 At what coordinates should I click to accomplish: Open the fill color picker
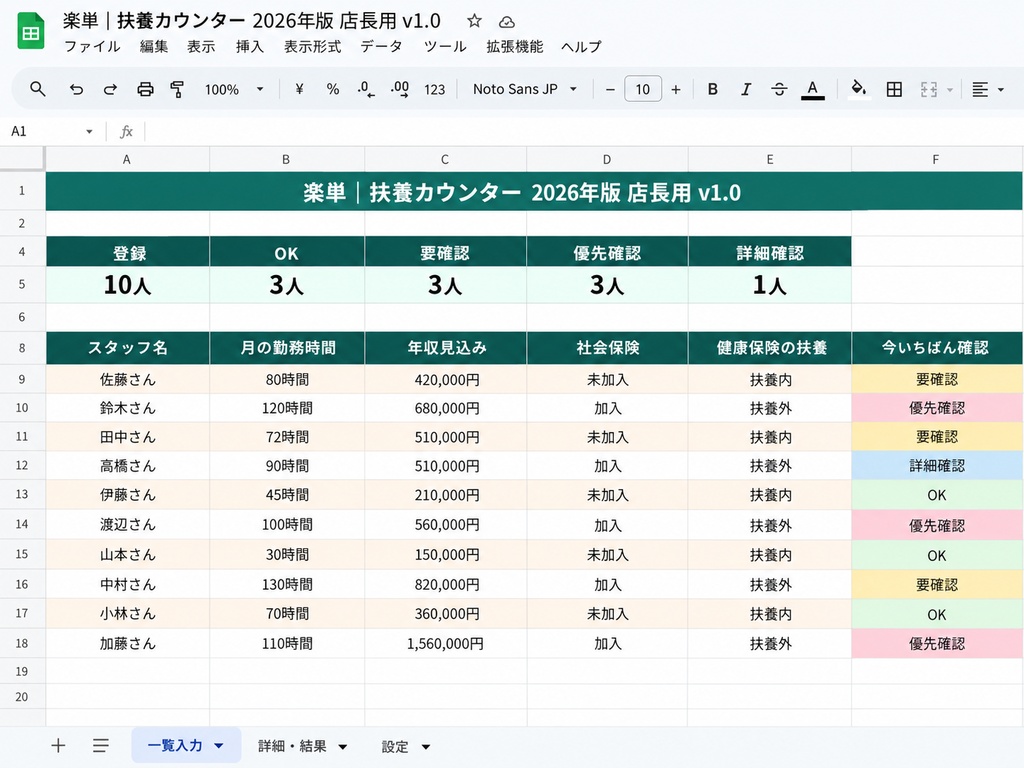tap(858, 89)
